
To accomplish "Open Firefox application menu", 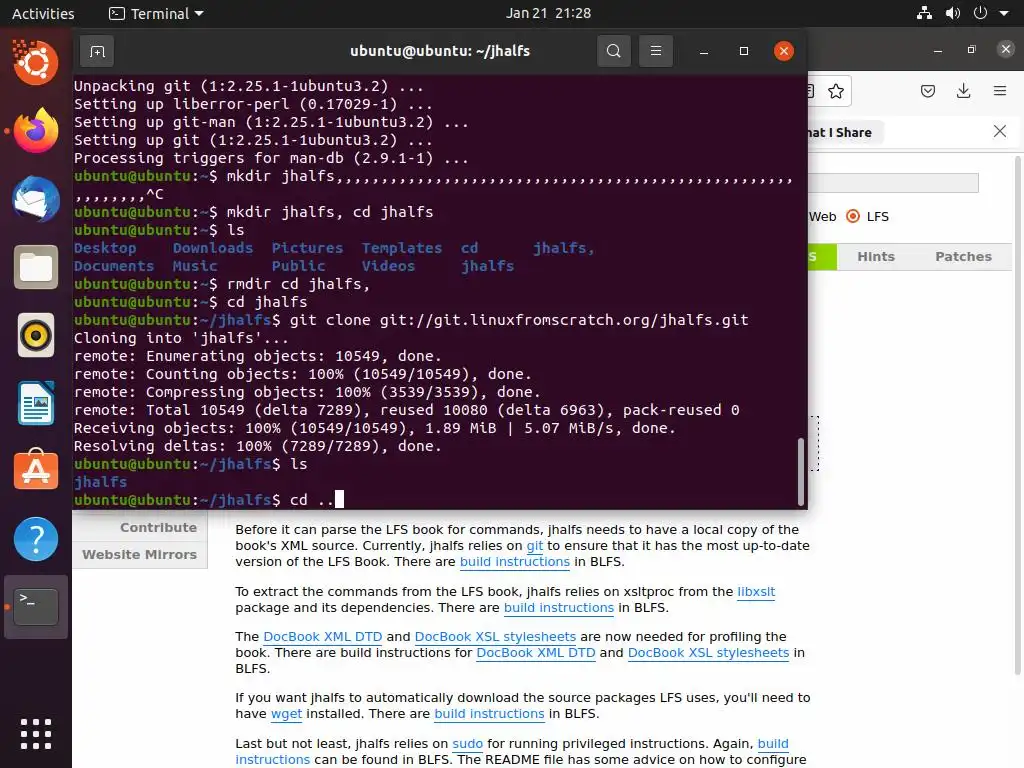I will 1000,91.
